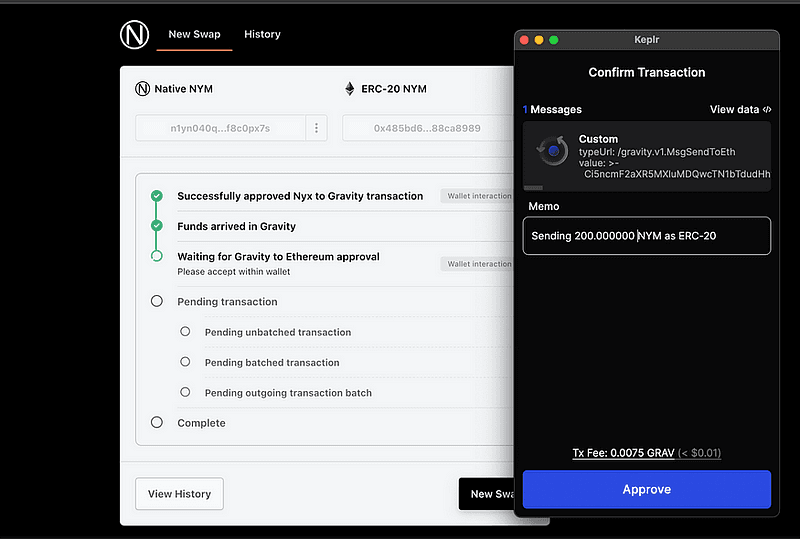Click the green check beside Successfully approved
This screenshot has height=539, width=800.
[x=156, y=196]
